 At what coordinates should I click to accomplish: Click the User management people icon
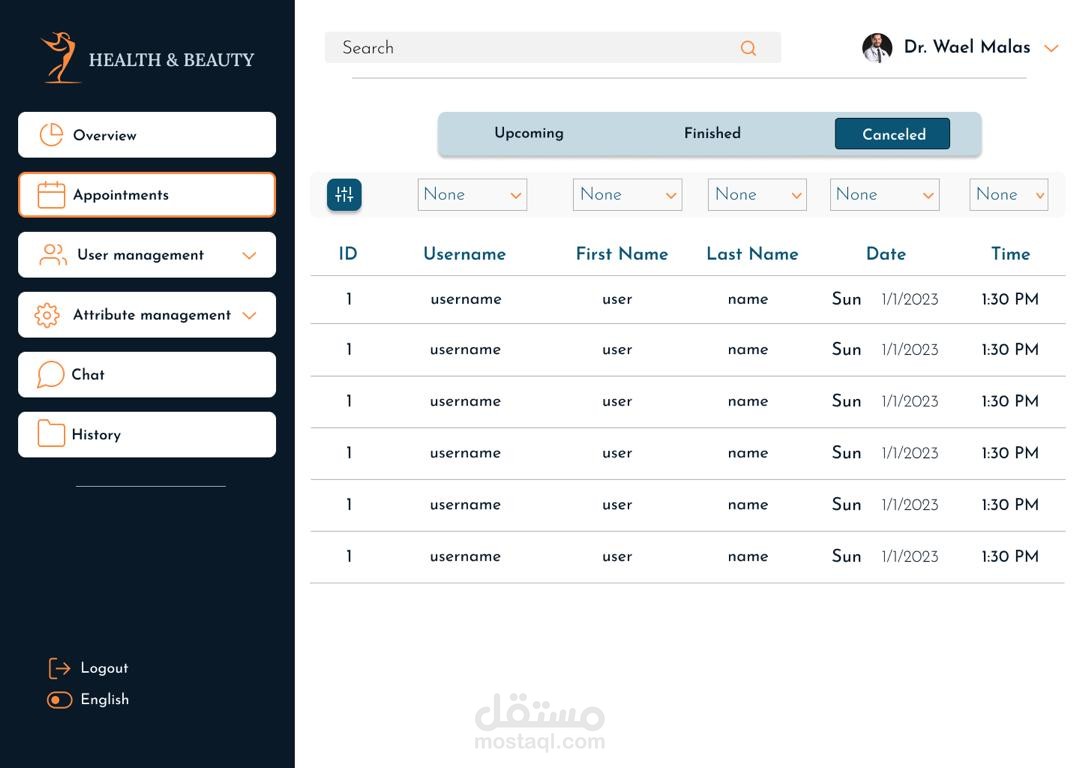coord(53,255)
